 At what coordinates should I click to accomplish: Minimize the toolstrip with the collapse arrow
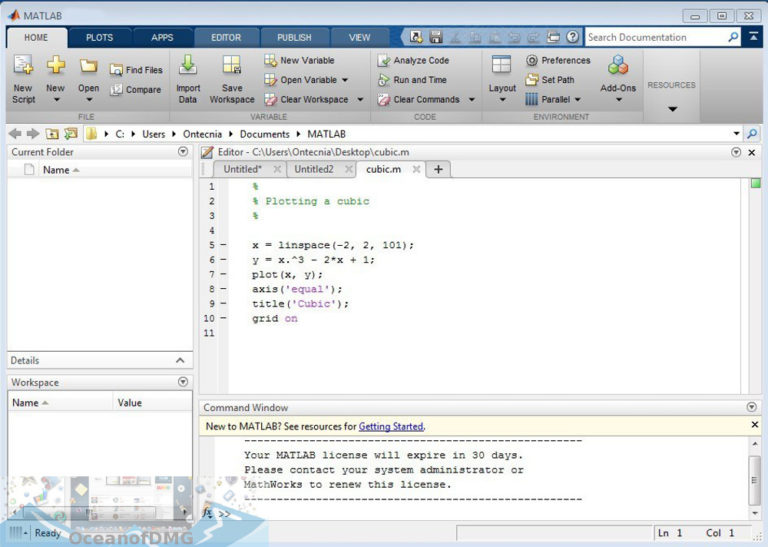tap(753, 37)
